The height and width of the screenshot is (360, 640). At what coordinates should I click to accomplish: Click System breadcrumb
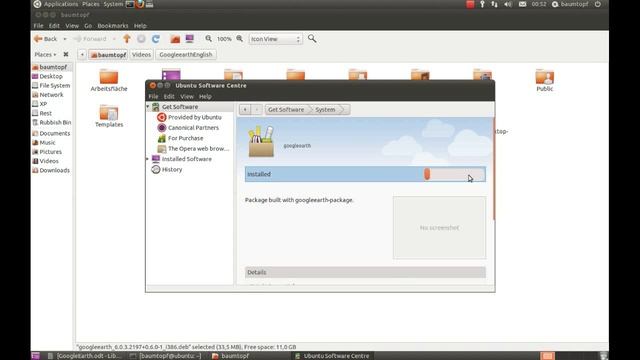point(325,109)
